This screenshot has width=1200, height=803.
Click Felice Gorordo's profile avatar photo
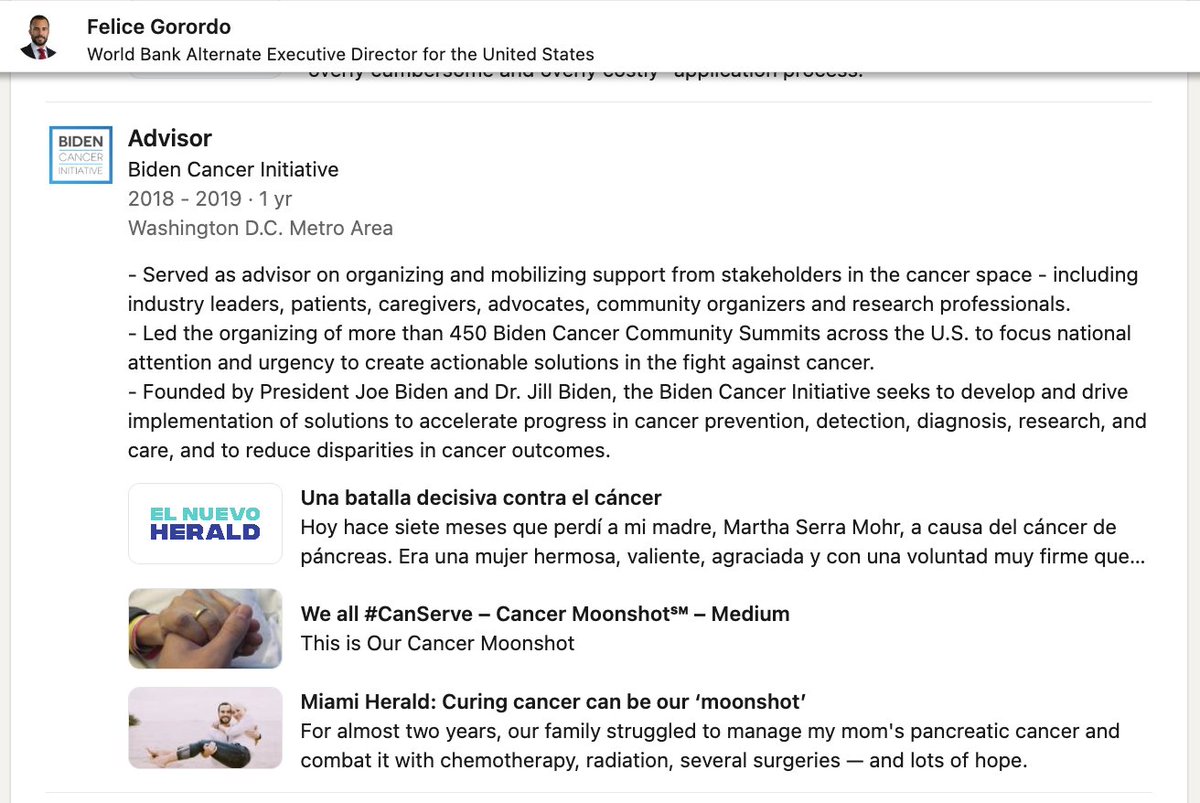click(x=38, y=37)
